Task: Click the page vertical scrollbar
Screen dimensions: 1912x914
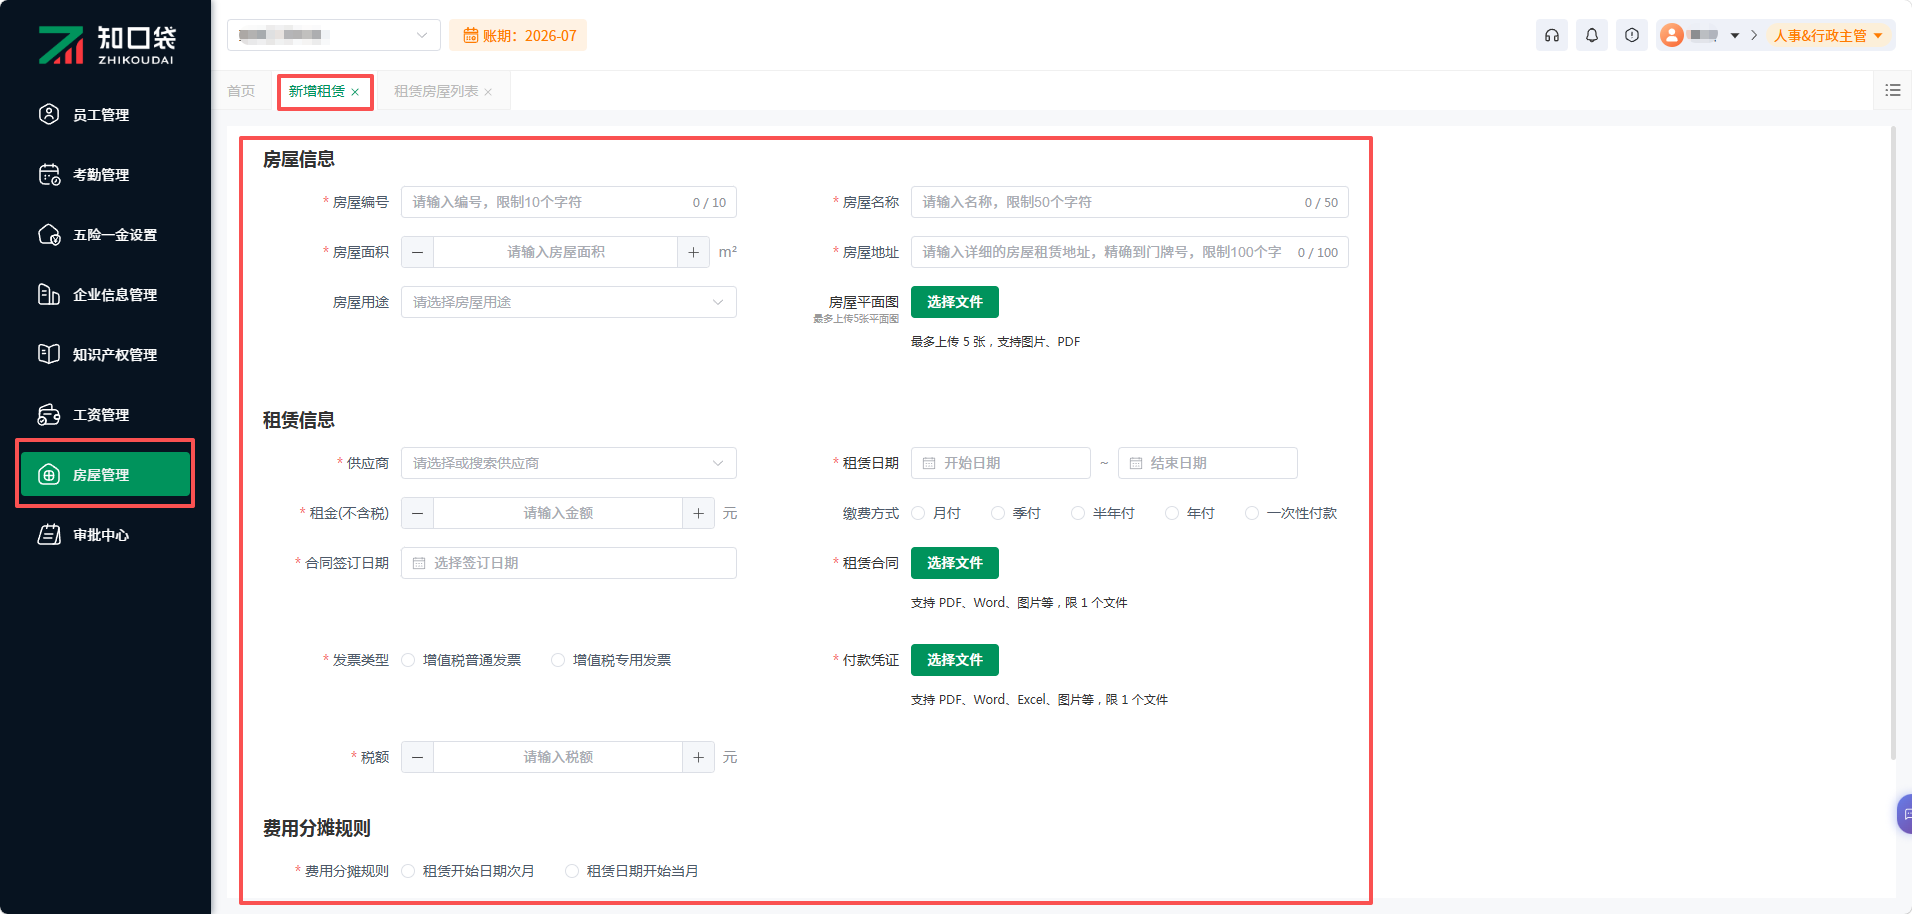Action: coord(1893,444)
